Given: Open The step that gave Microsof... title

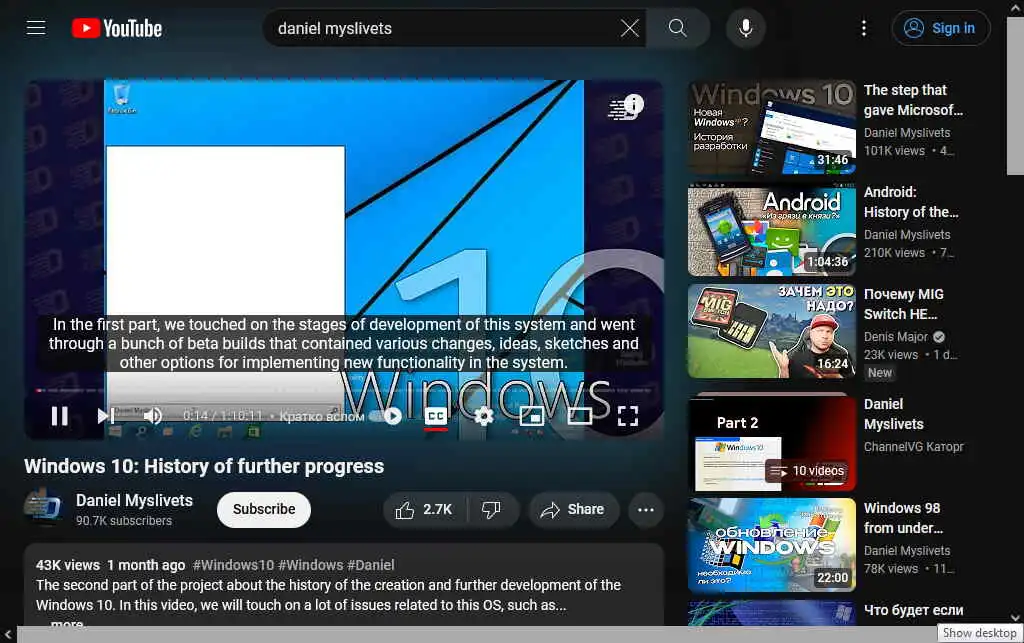Looking at the screenshot, I should pos(913,100).
